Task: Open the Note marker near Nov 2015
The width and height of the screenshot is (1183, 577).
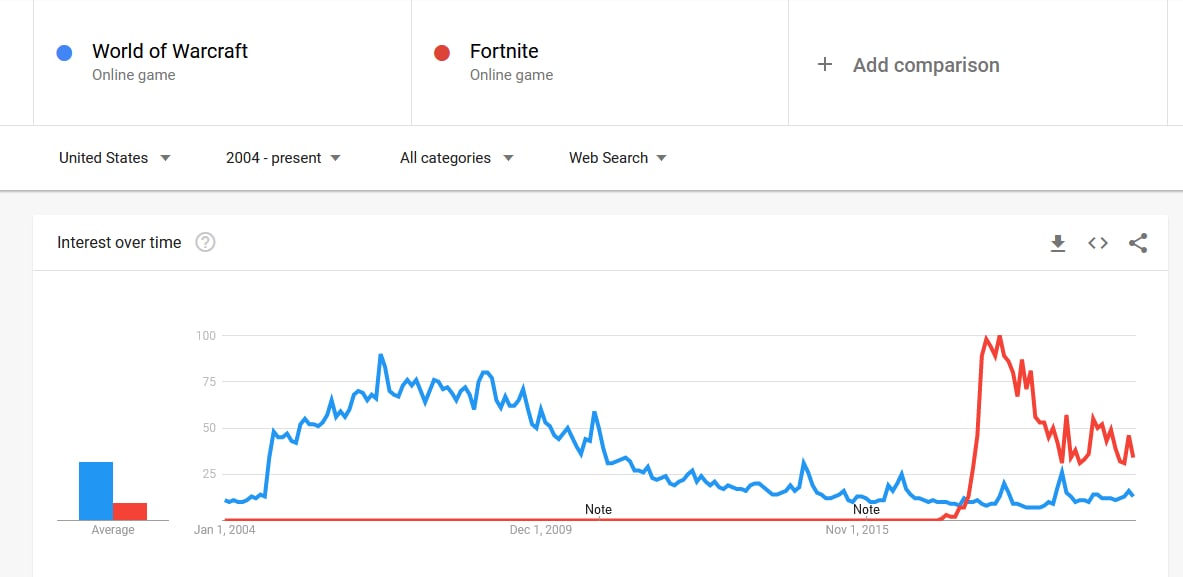Action: coord(866,510)
